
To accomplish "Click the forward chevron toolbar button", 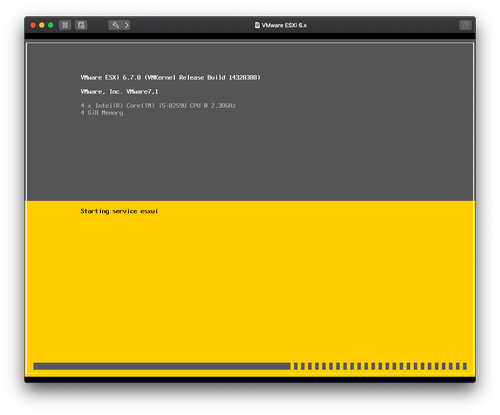I will [x=127, y=25].
